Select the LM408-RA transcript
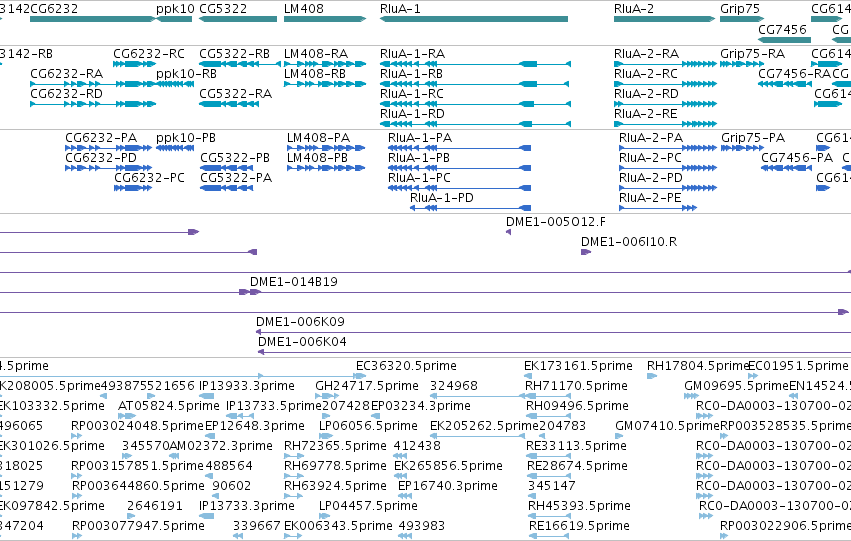The image size is (851, 541). pyautogui.click(x=325, y=64)
